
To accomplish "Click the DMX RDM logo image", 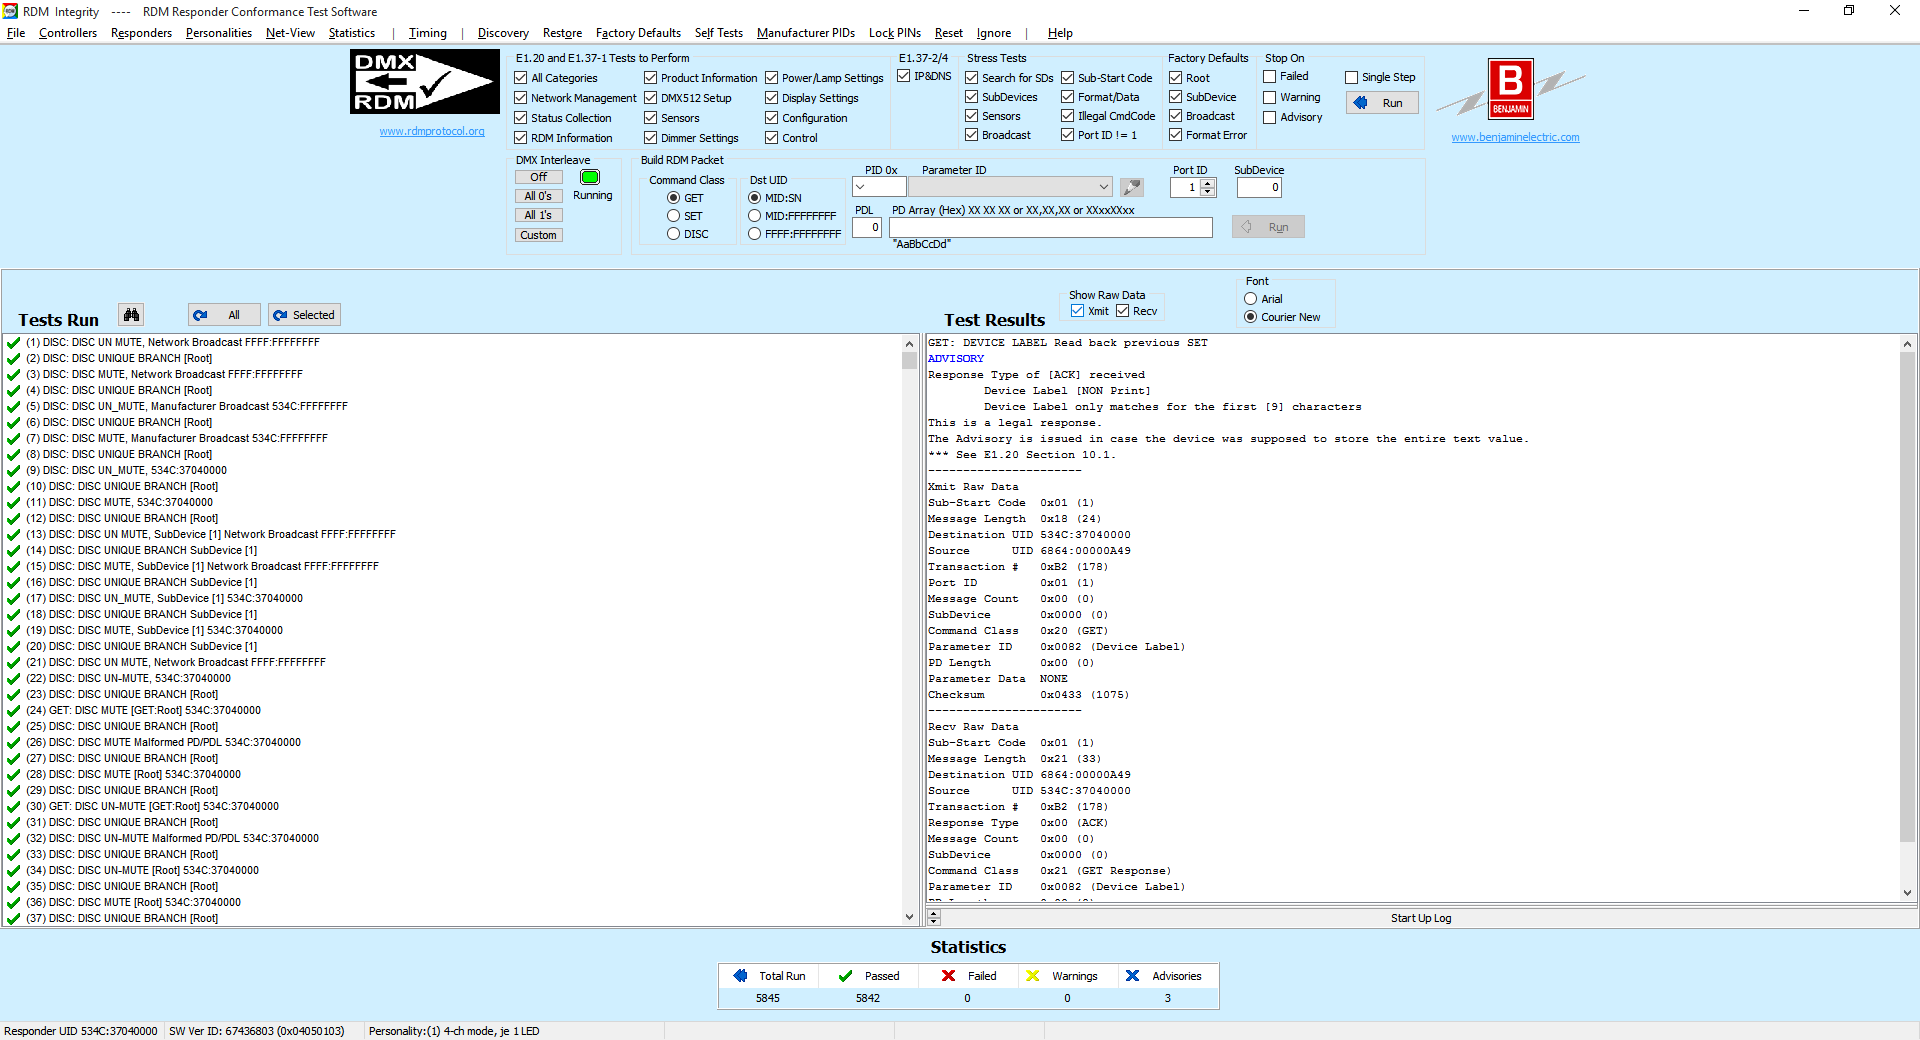I will [x=424, y=82].
